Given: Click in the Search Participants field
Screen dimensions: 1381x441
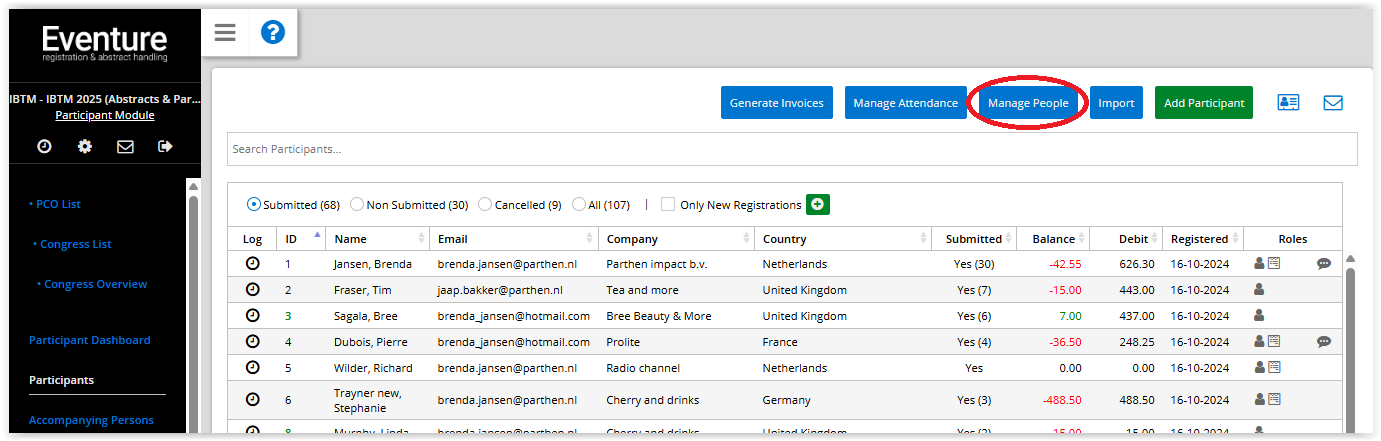Looking at the screenshot, I should click(790, 149).
